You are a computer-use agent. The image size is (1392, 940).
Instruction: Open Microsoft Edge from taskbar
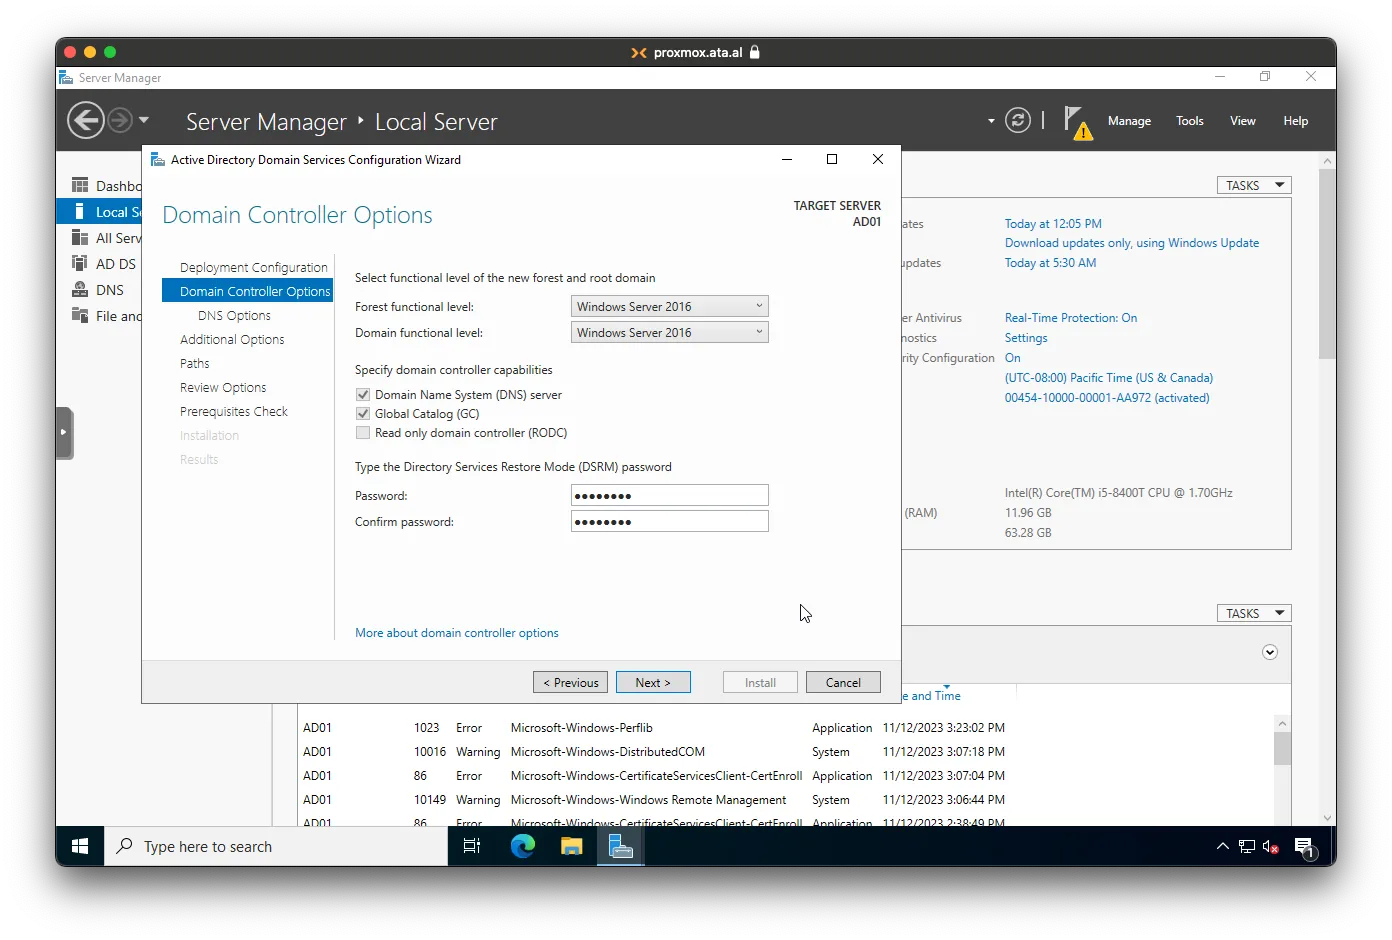point(523,847)
